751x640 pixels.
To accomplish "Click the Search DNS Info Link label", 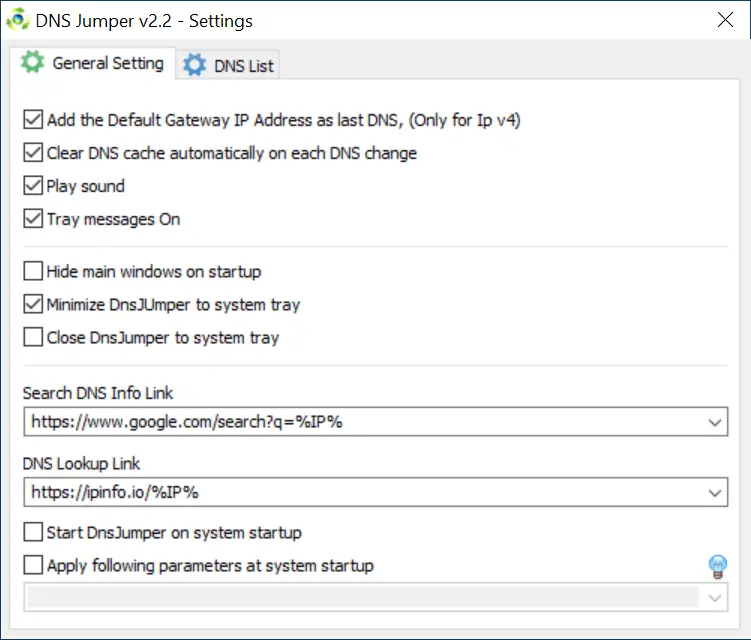I will click(x=98, y=393).
